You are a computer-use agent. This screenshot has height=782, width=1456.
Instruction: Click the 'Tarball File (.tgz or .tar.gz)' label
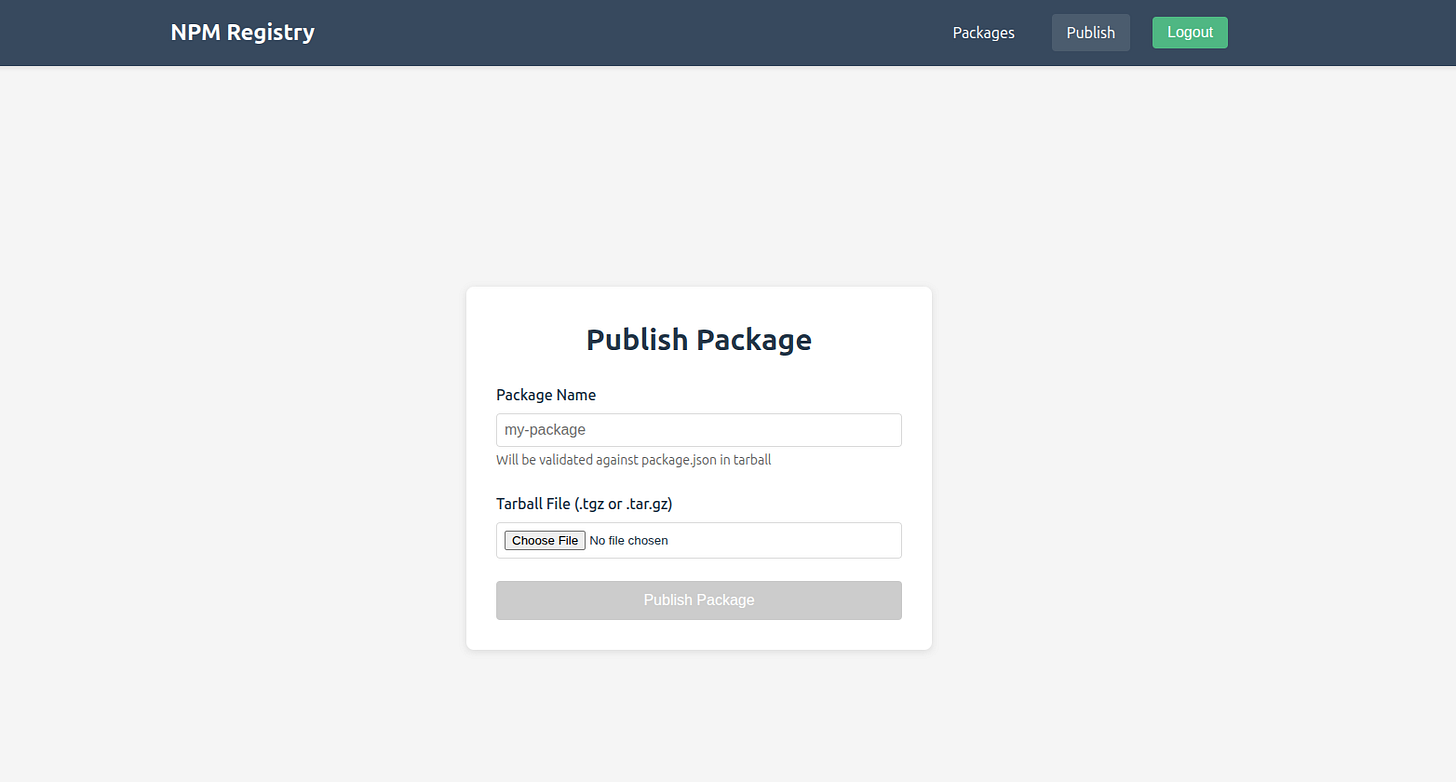[584, 504]
